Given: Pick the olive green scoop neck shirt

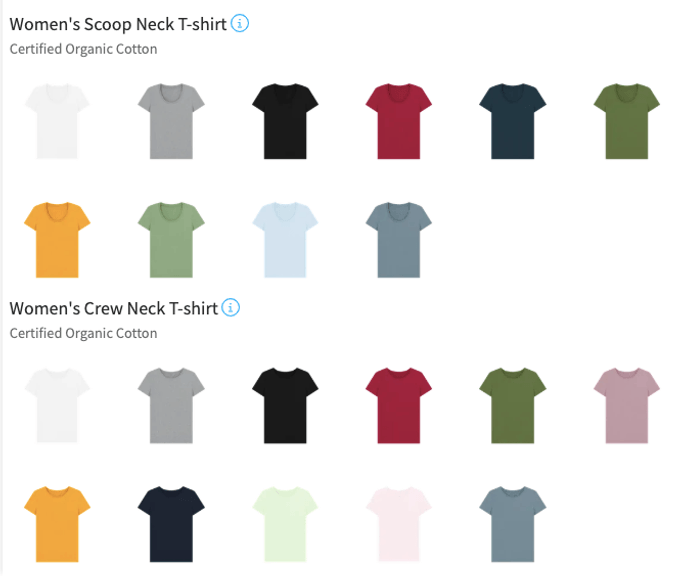Looking at the screenshot, I should click(627, 121).
